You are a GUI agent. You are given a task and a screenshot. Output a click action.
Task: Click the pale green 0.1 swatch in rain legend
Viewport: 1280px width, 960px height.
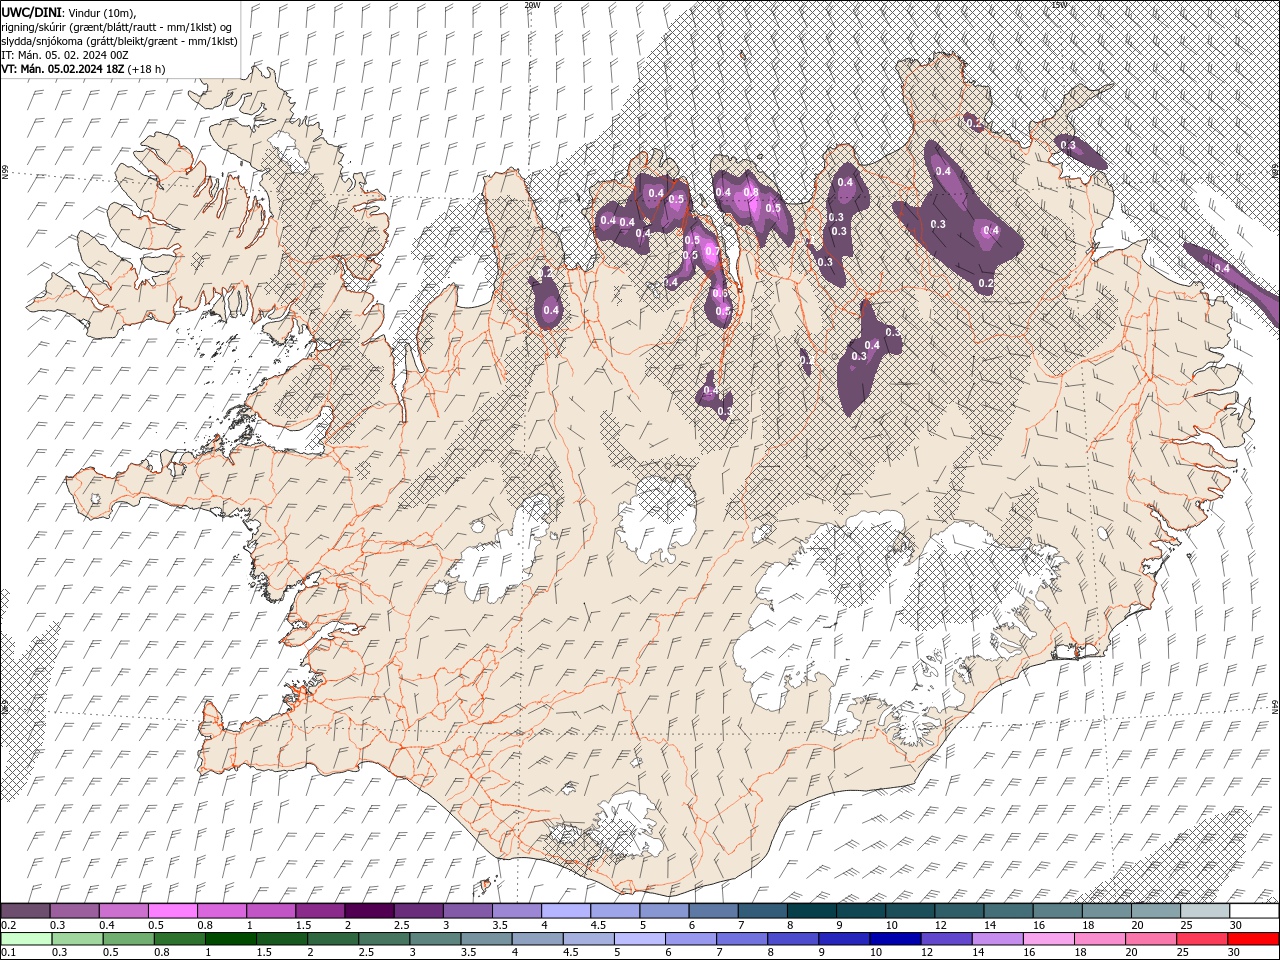[x=25, y=939]
